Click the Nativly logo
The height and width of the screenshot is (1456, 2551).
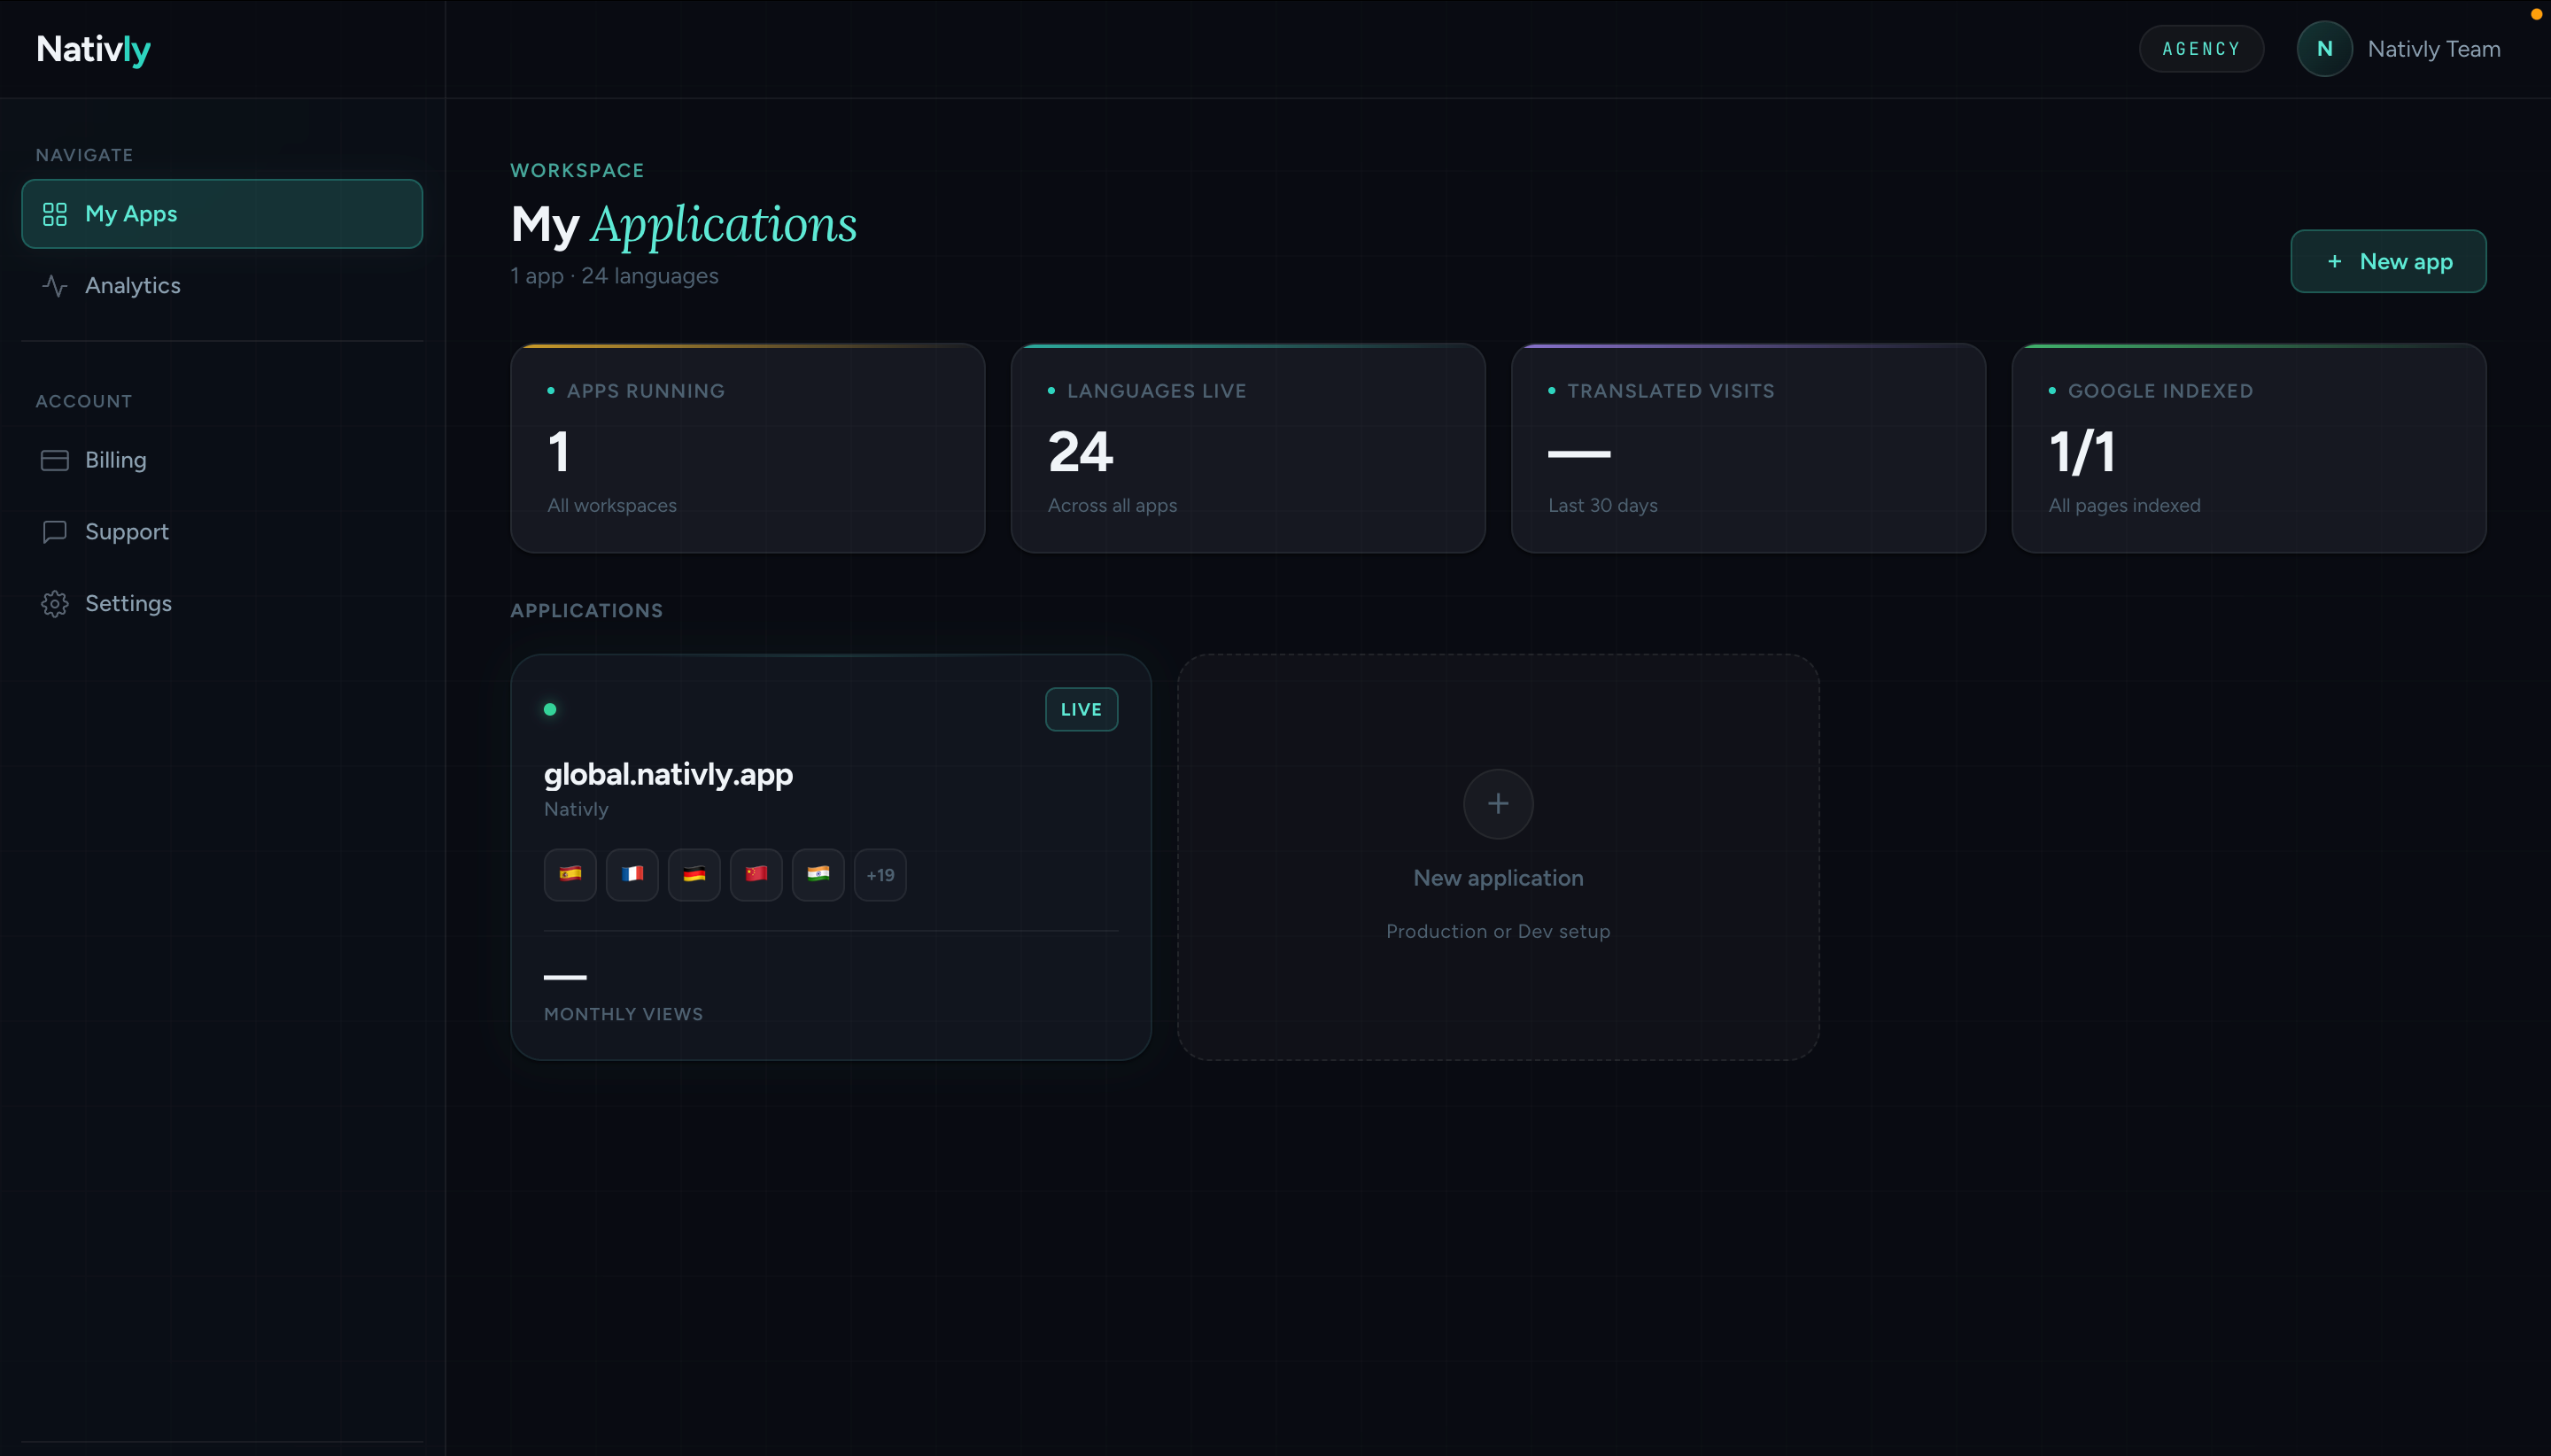coord(94,49)
